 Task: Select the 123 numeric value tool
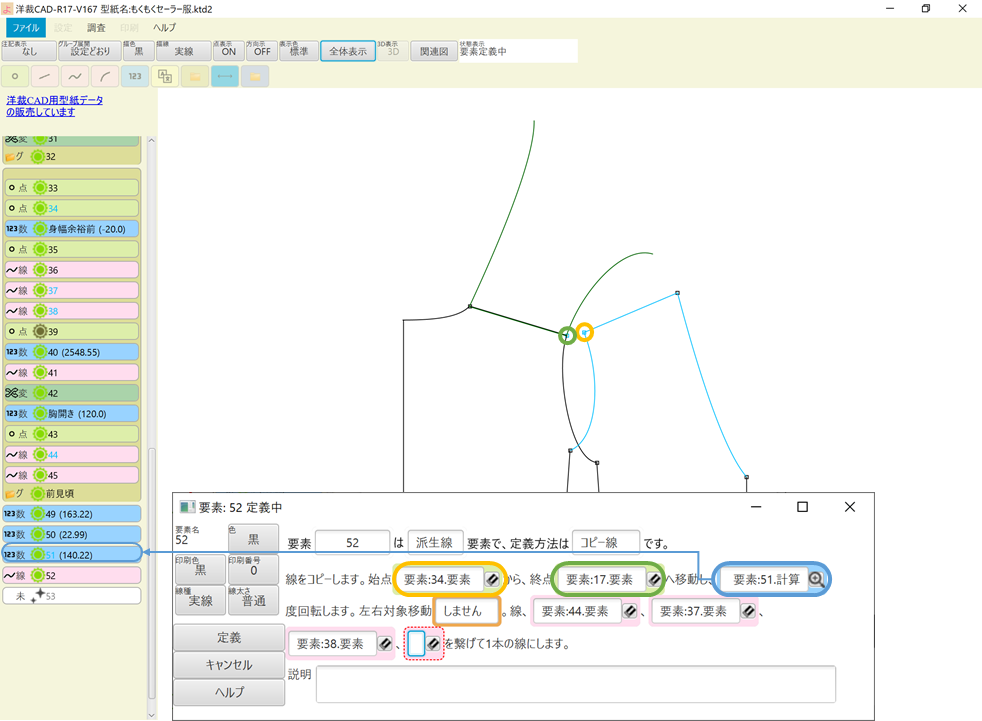pos(134,75)
